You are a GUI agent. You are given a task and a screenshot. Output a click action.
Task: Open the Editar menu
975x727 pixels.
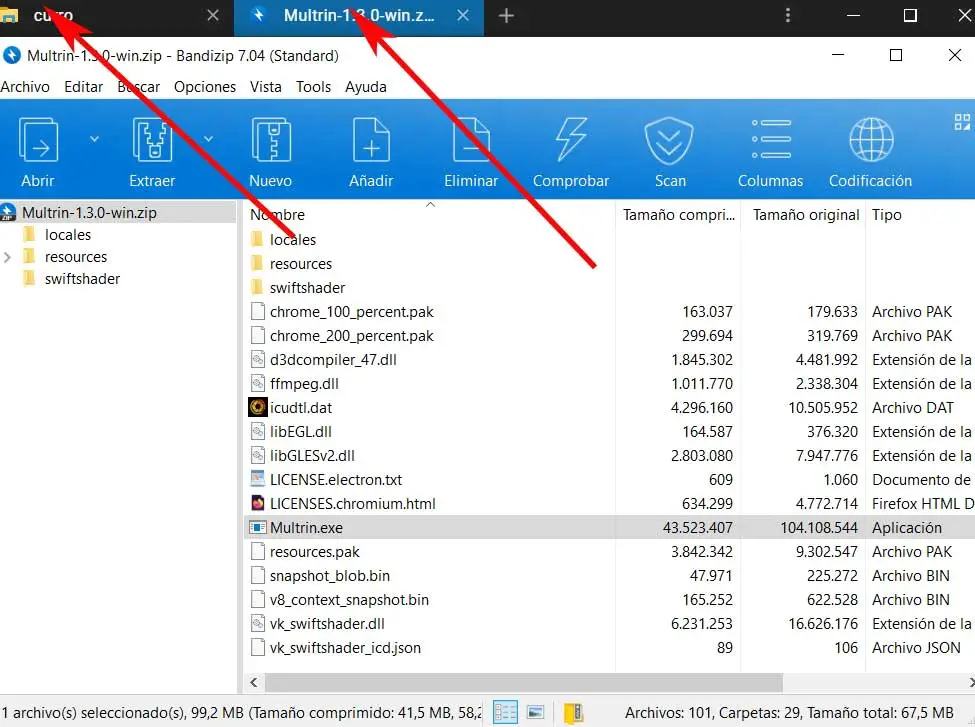click(83, 86)
